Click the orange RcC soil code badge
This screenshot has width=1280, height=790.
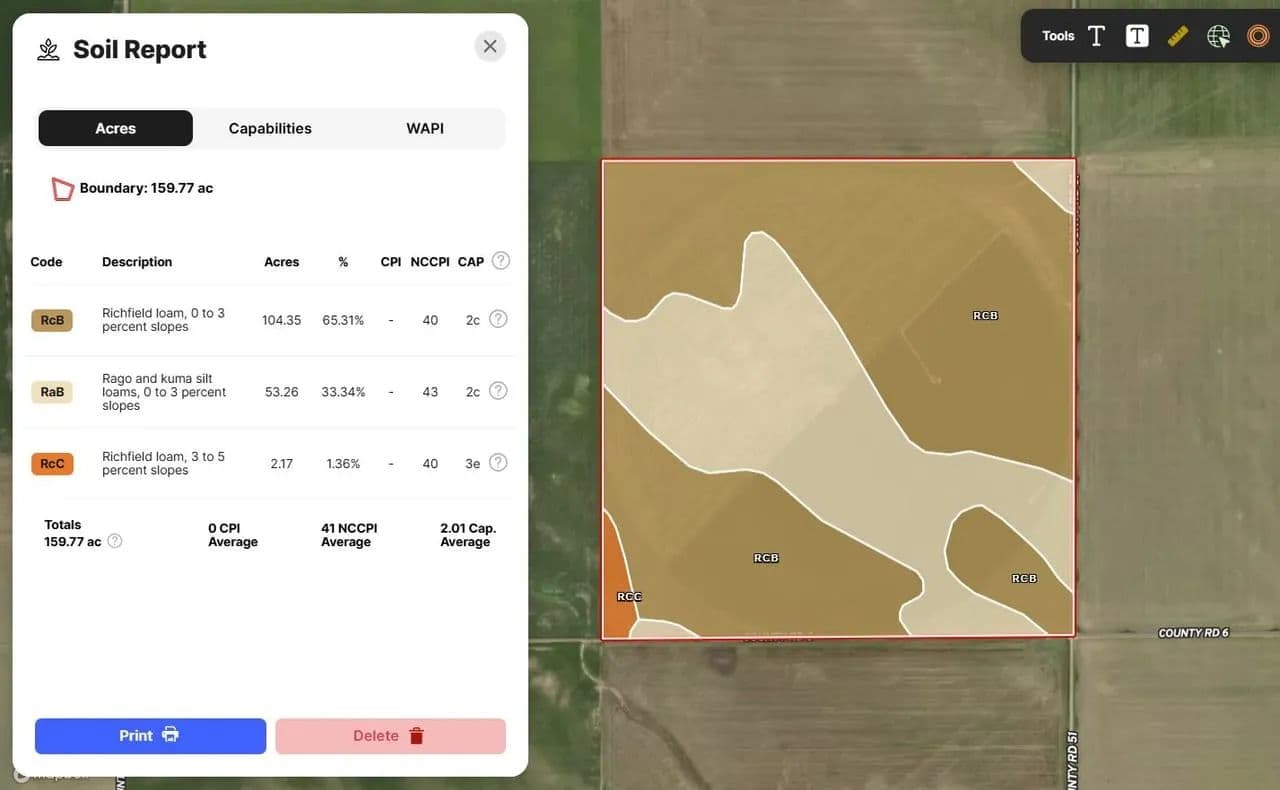52,464
